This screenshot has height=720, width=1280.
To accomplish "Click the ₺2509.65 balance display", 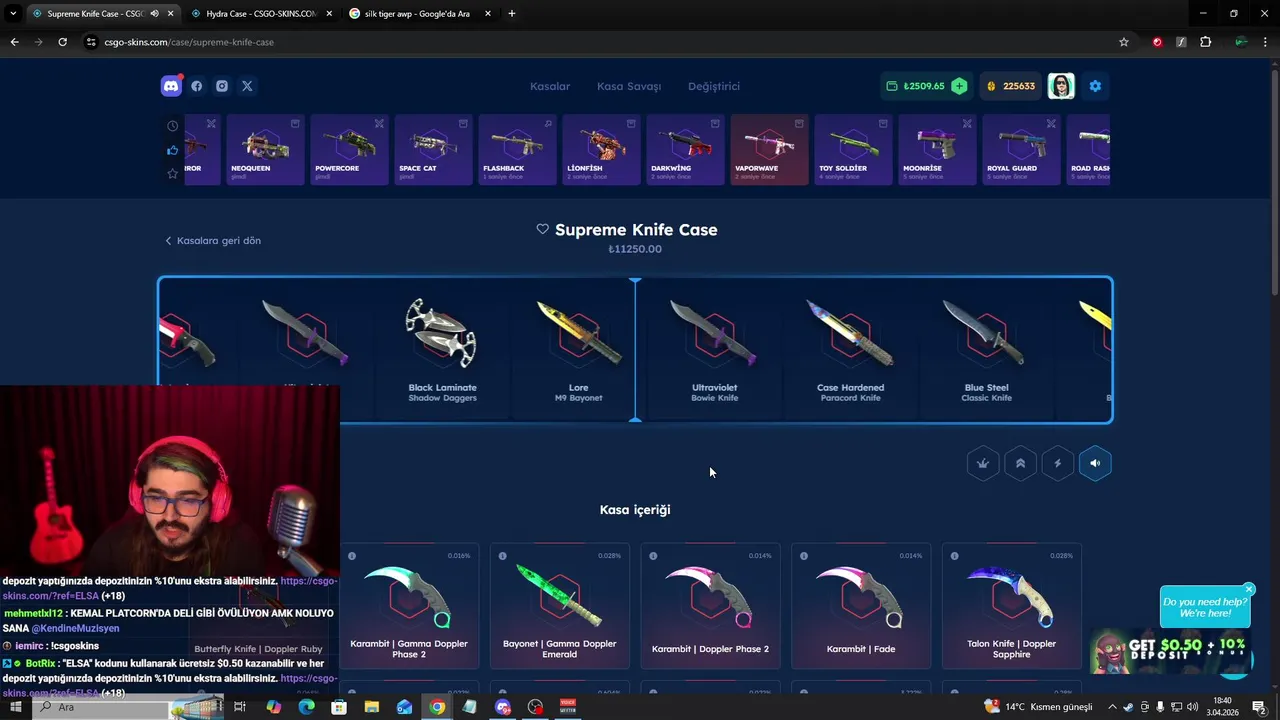I will (924, 86).
